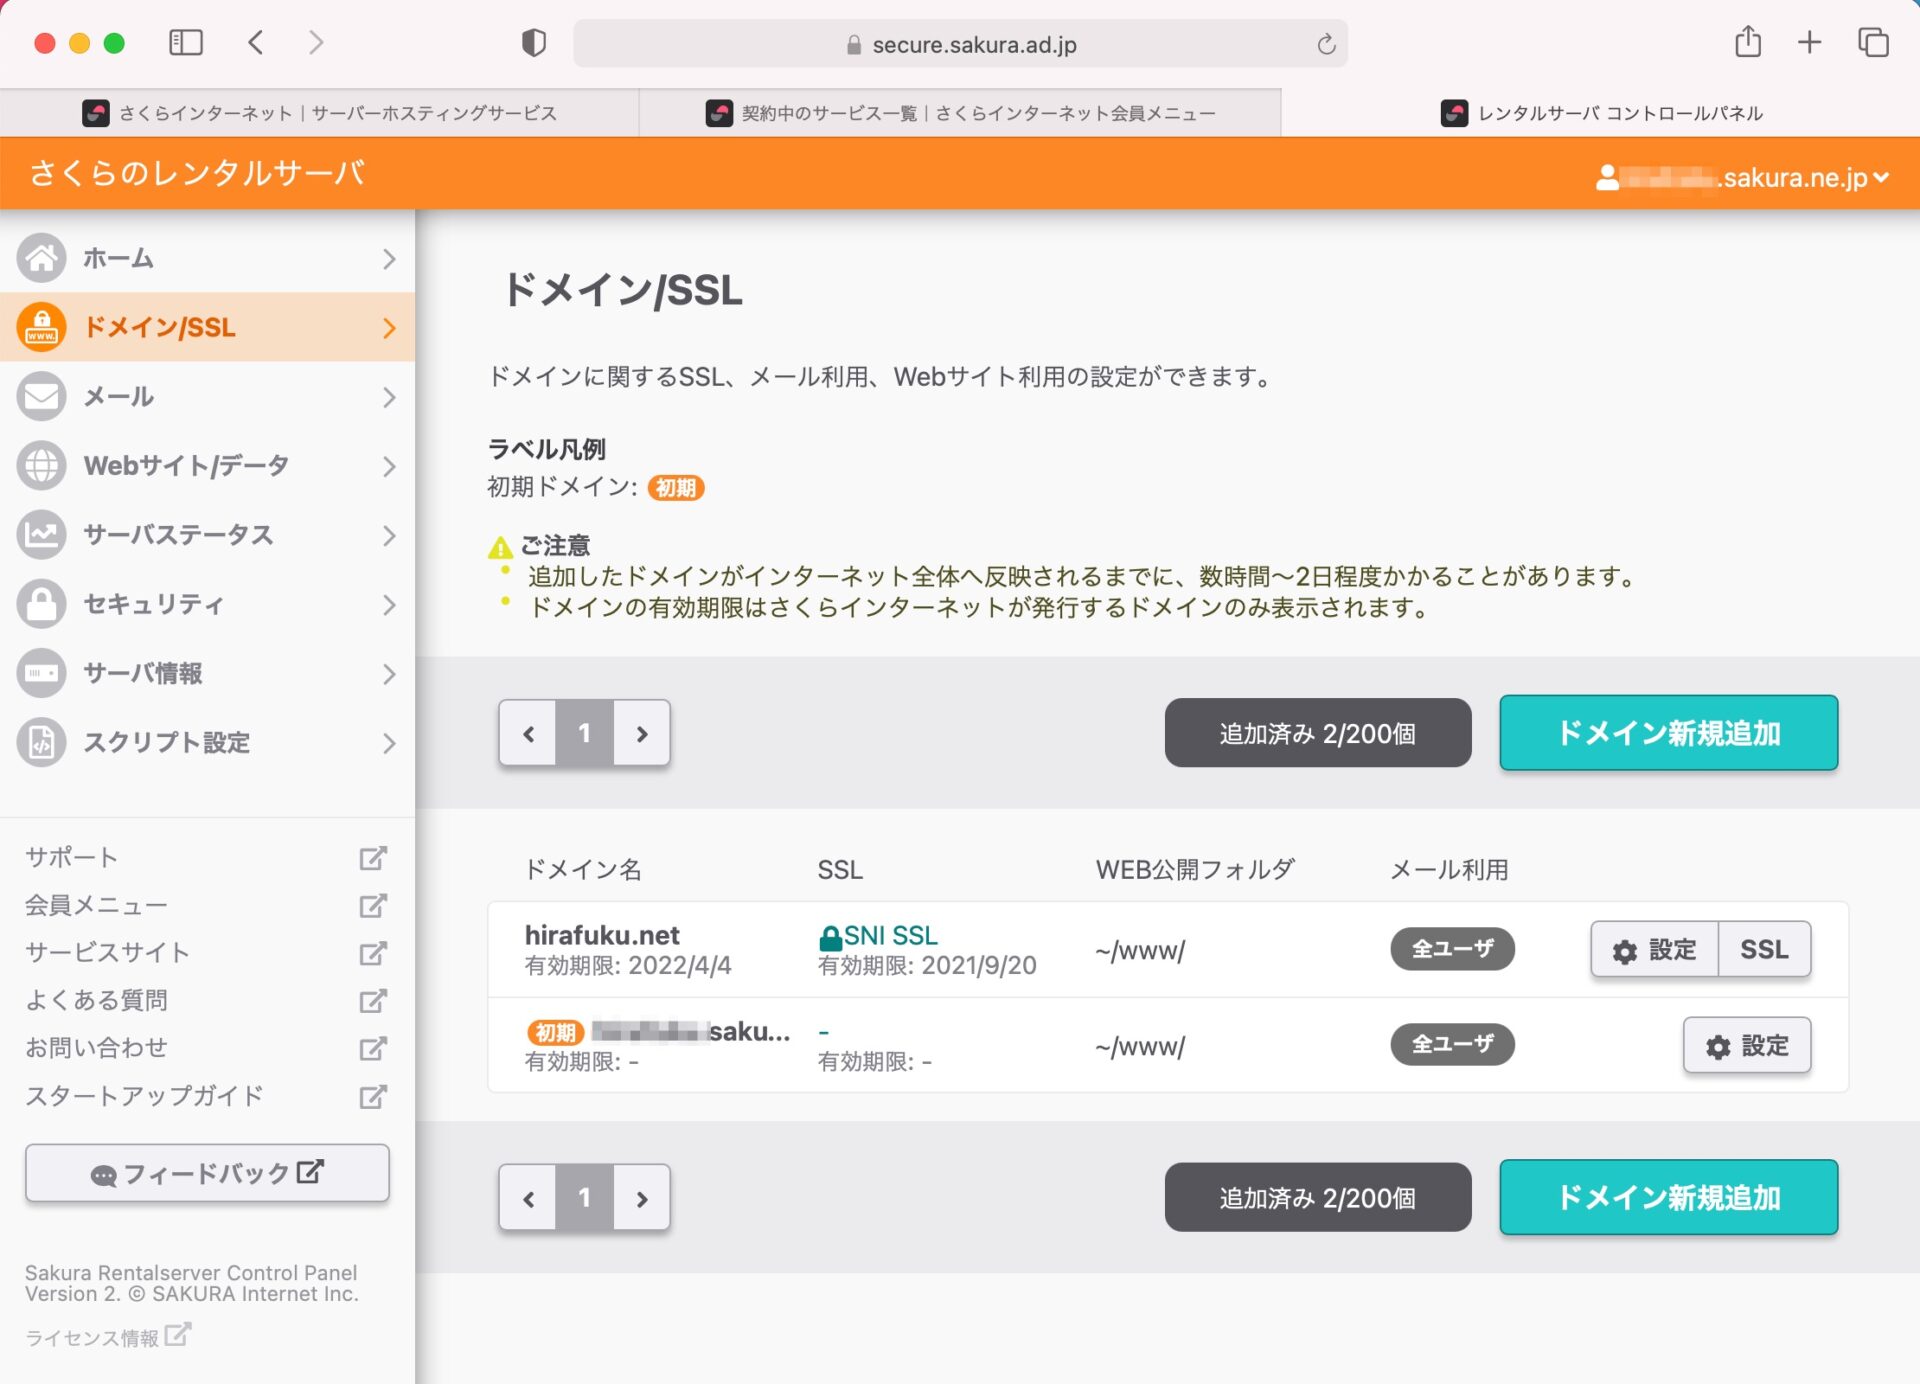The image size is (1920, 1384).
Task: Click SSL button for hirafuku.net
Action: [x=1763, y=949]
